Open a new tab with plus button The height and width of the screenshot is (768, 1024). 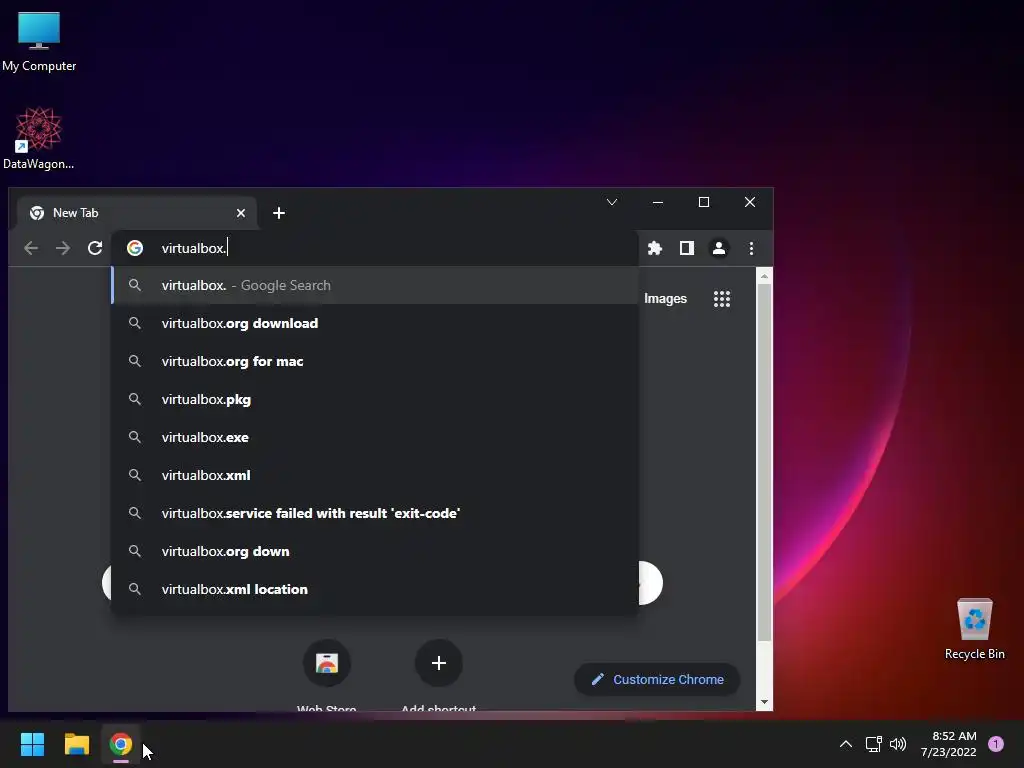(279, 213)
